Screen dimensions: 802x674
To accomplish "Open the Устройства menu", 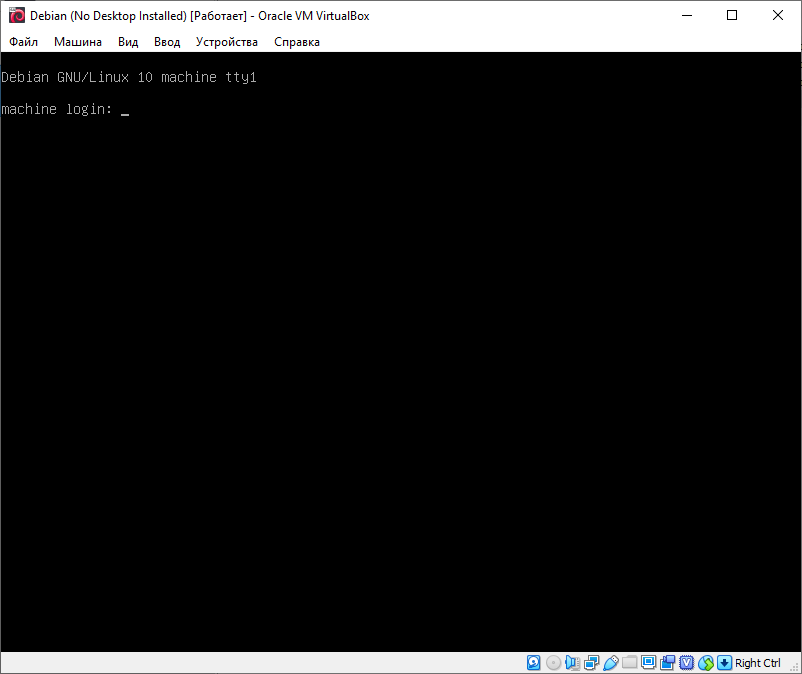I will [227, 42].
